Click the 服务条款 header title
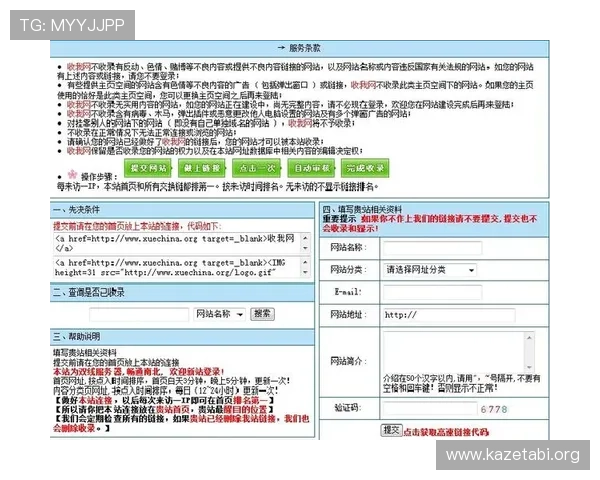 [x=305, y=48]
